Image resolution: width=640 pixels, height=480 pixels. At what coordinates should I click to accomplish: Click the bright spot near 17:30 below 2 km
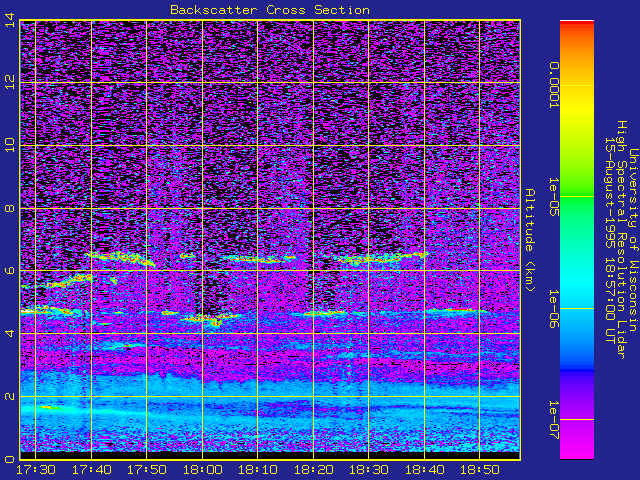[x=50, y=407]
